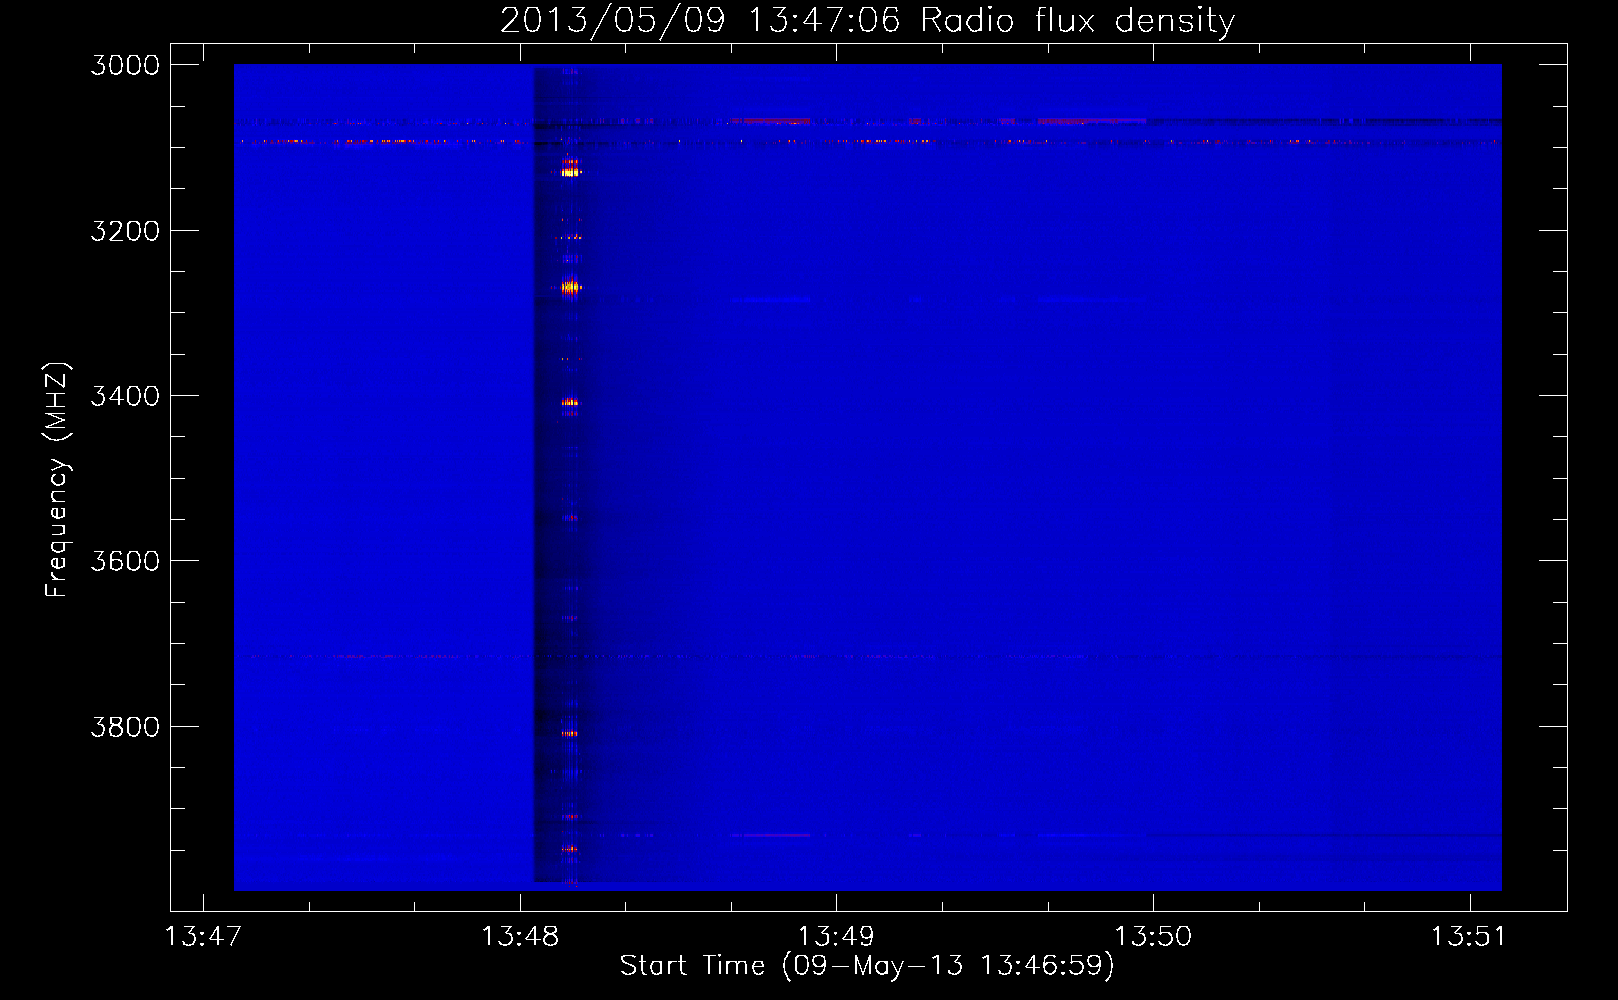
Task: Click the 3000 frequency axis label
Action: click(125, 65)
